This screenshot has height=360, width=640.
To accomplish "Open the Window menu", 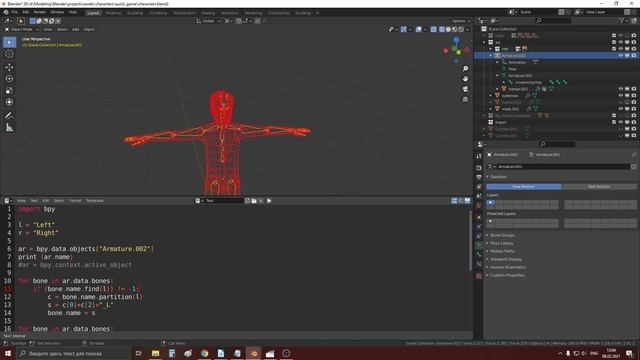I will coord(57,13).
